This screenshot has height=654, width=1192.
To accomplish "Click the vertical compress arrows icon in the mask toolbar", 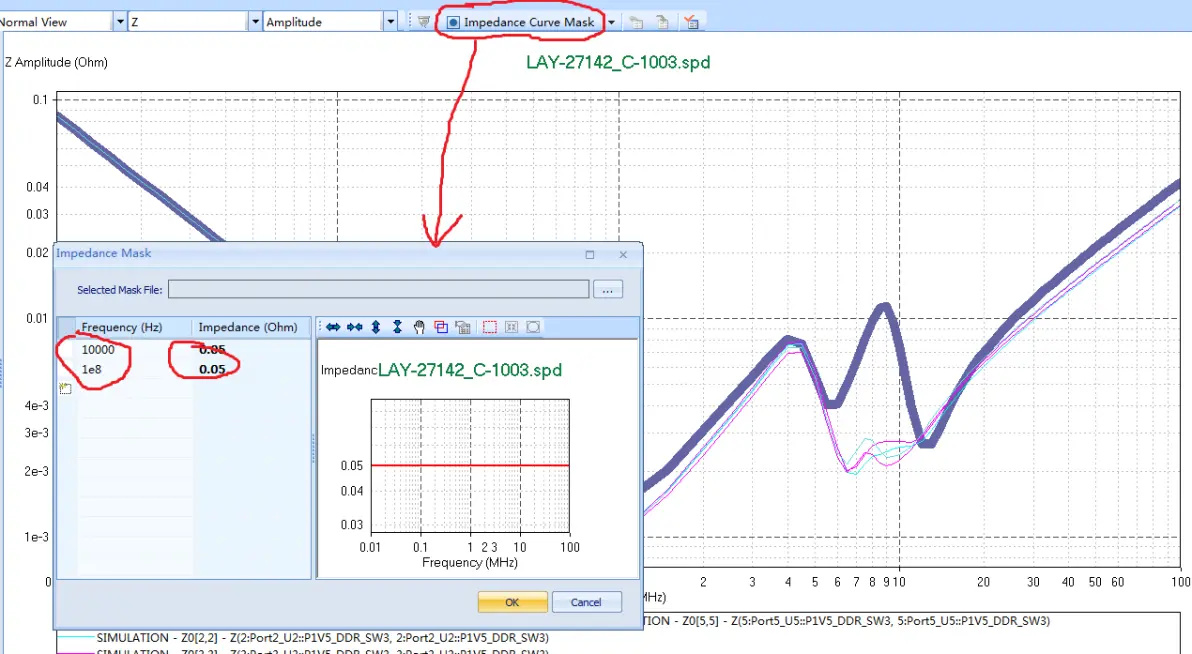I will point(397,327).
